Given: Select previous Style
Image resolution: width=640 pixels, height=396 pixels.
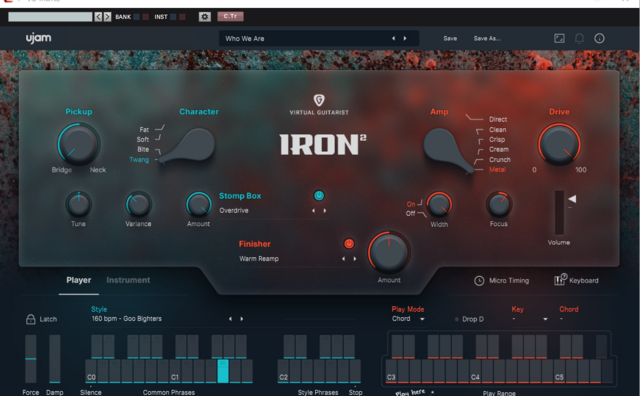Looking at the screenshot, I should pyautogui.click(x=230, y=319).
